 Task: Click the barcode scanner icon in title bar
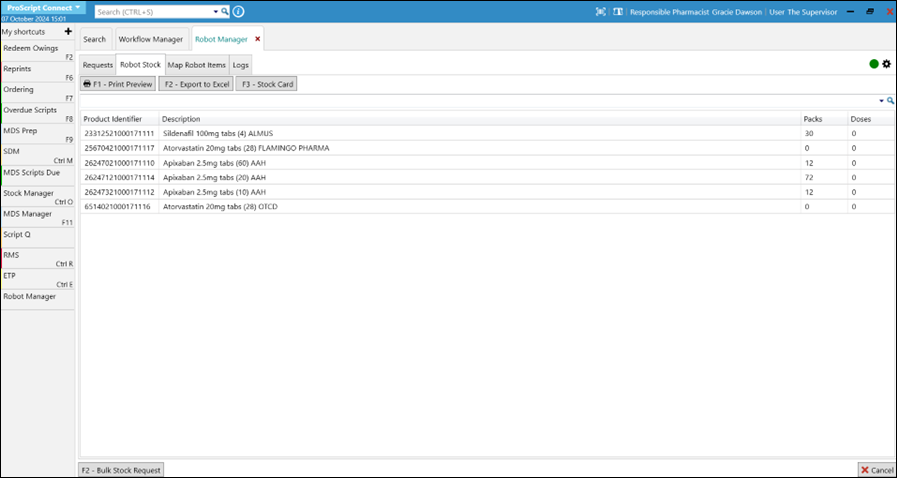pyautogui.click(x=601, y=11)
